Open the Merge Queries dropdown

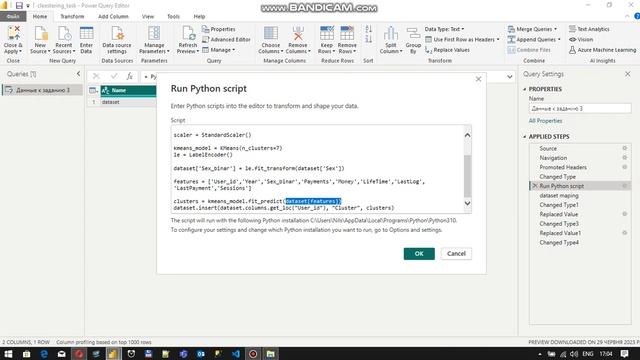click(532, 29)
